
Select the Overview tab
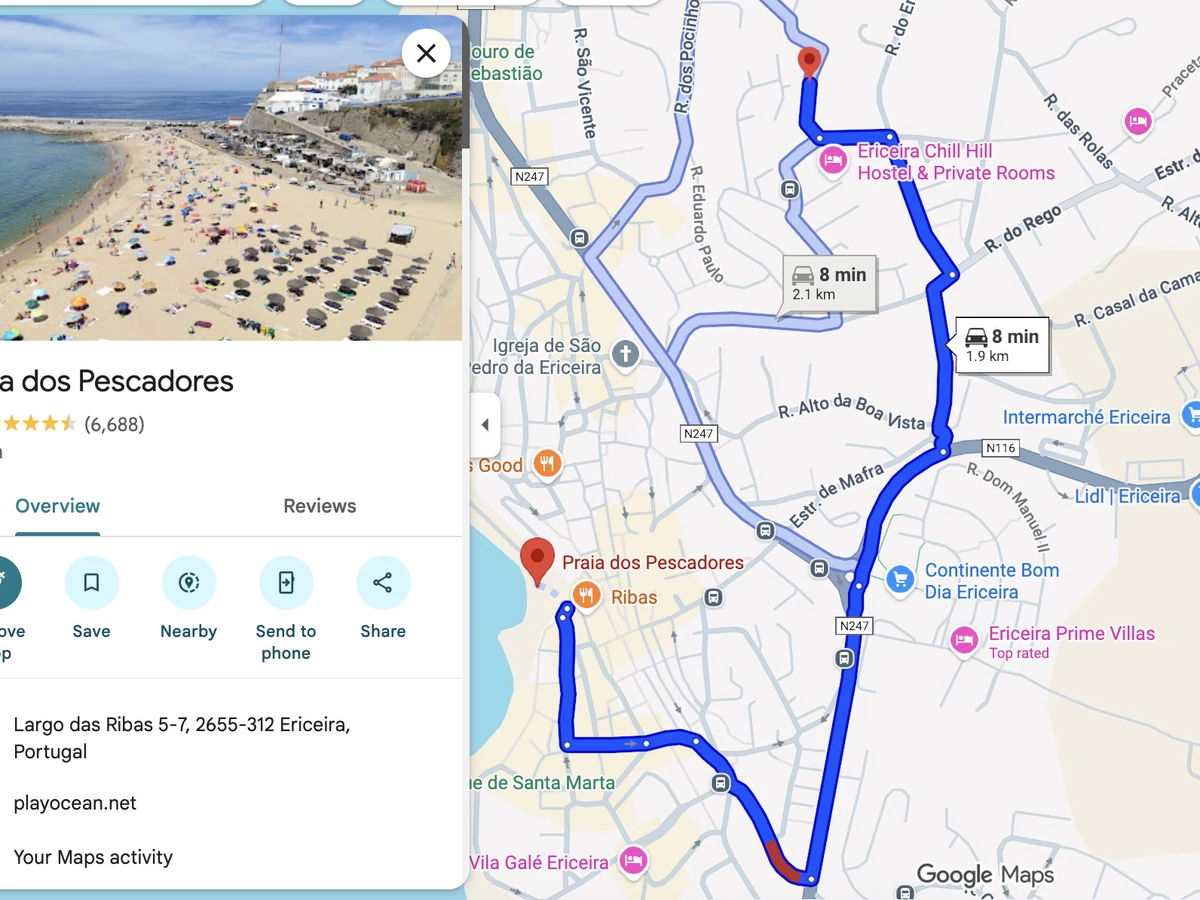coord(58,506)
